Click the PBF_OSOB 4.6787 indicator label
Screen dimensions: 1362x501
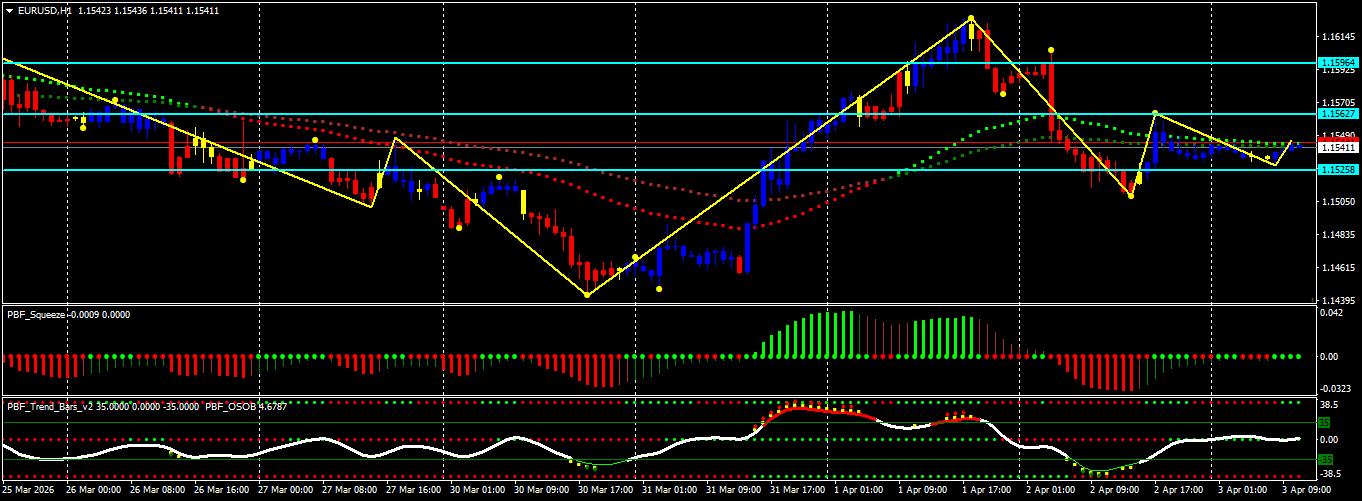[x=247, y=406]
